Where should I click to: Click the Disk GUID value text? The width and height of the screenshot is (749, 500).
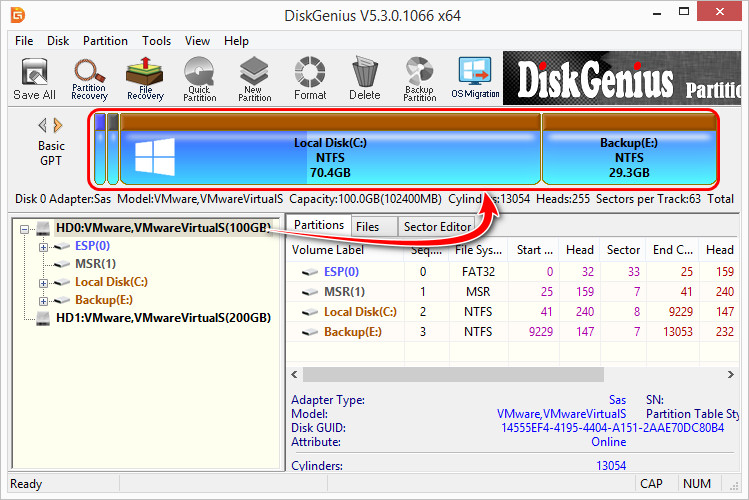[612, 428]
